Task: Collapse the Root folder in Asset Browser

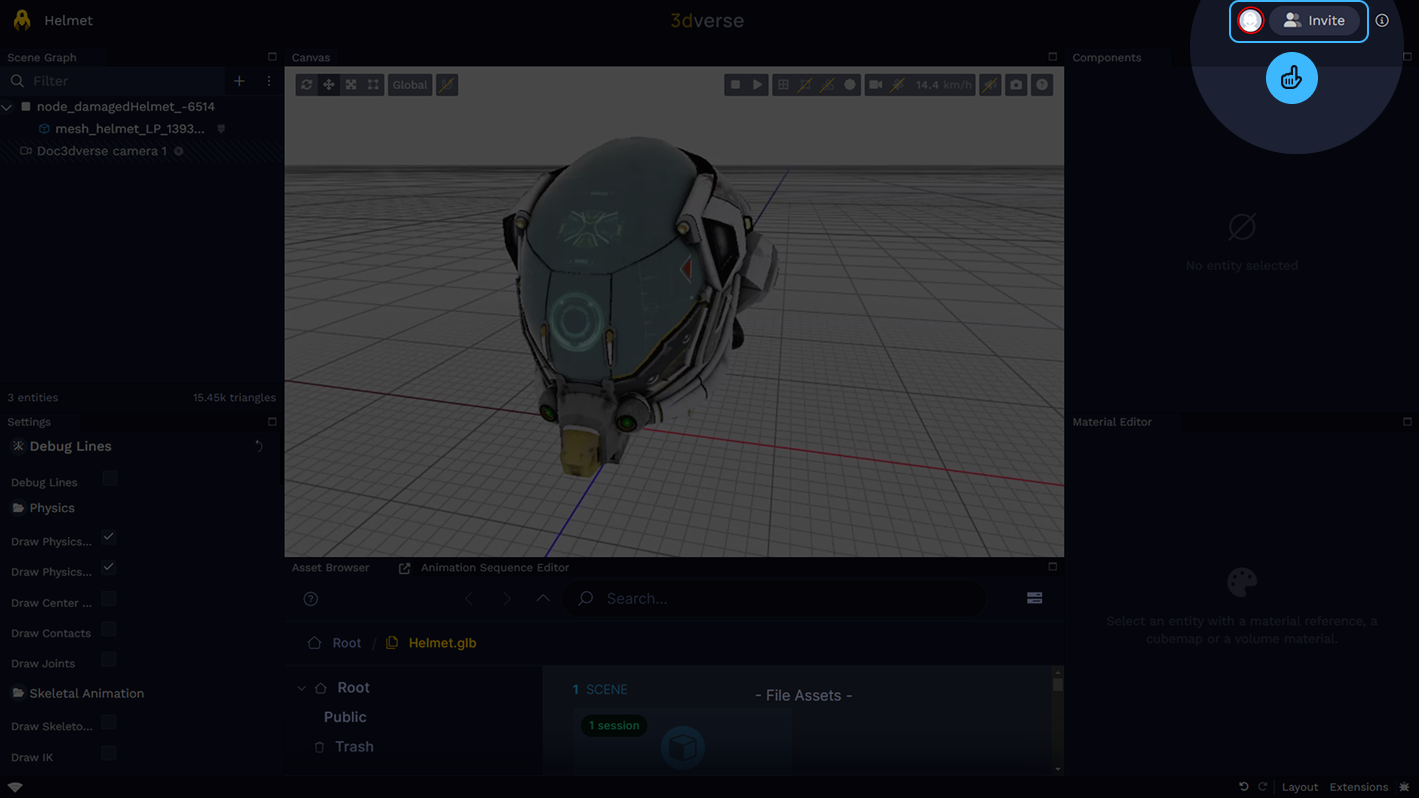Action: click(x=301, y=688)
